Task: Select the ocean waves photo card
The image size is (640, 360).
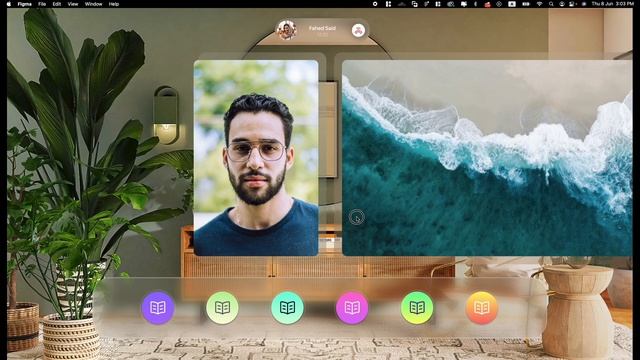Action: [487, 158]
